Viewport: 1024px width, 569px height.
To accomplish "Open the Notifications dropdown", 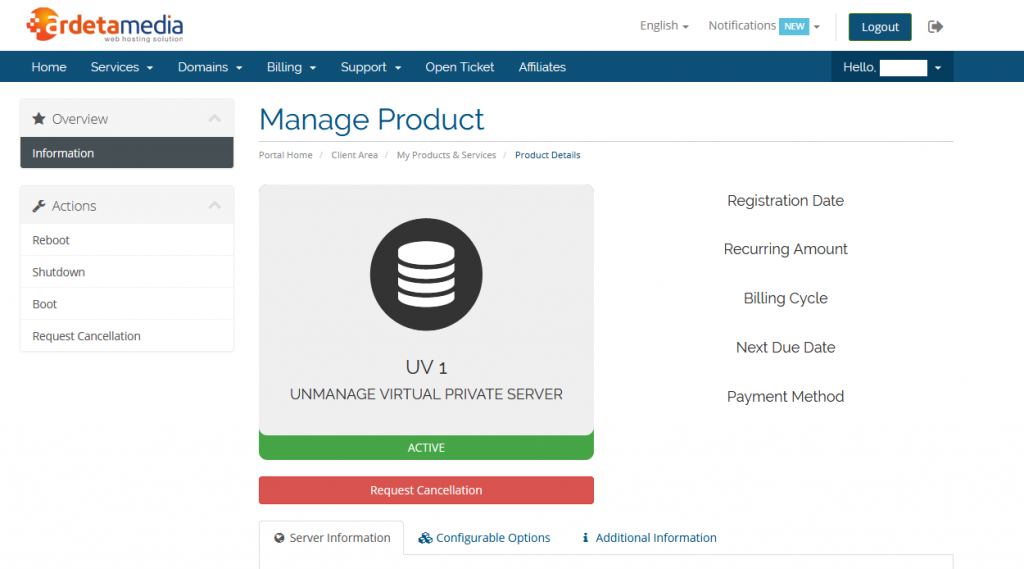I will (763, 26).
